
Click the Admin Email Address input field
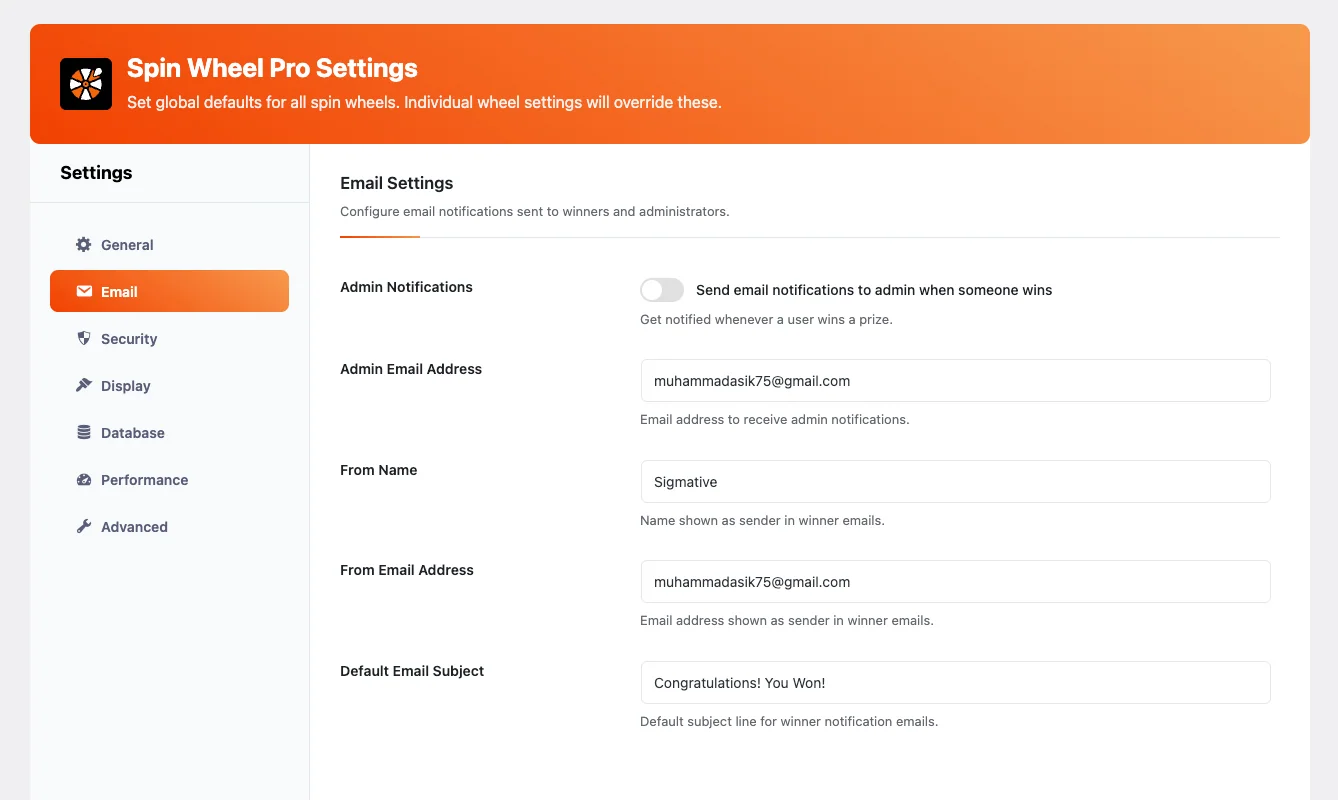point(955,381)
